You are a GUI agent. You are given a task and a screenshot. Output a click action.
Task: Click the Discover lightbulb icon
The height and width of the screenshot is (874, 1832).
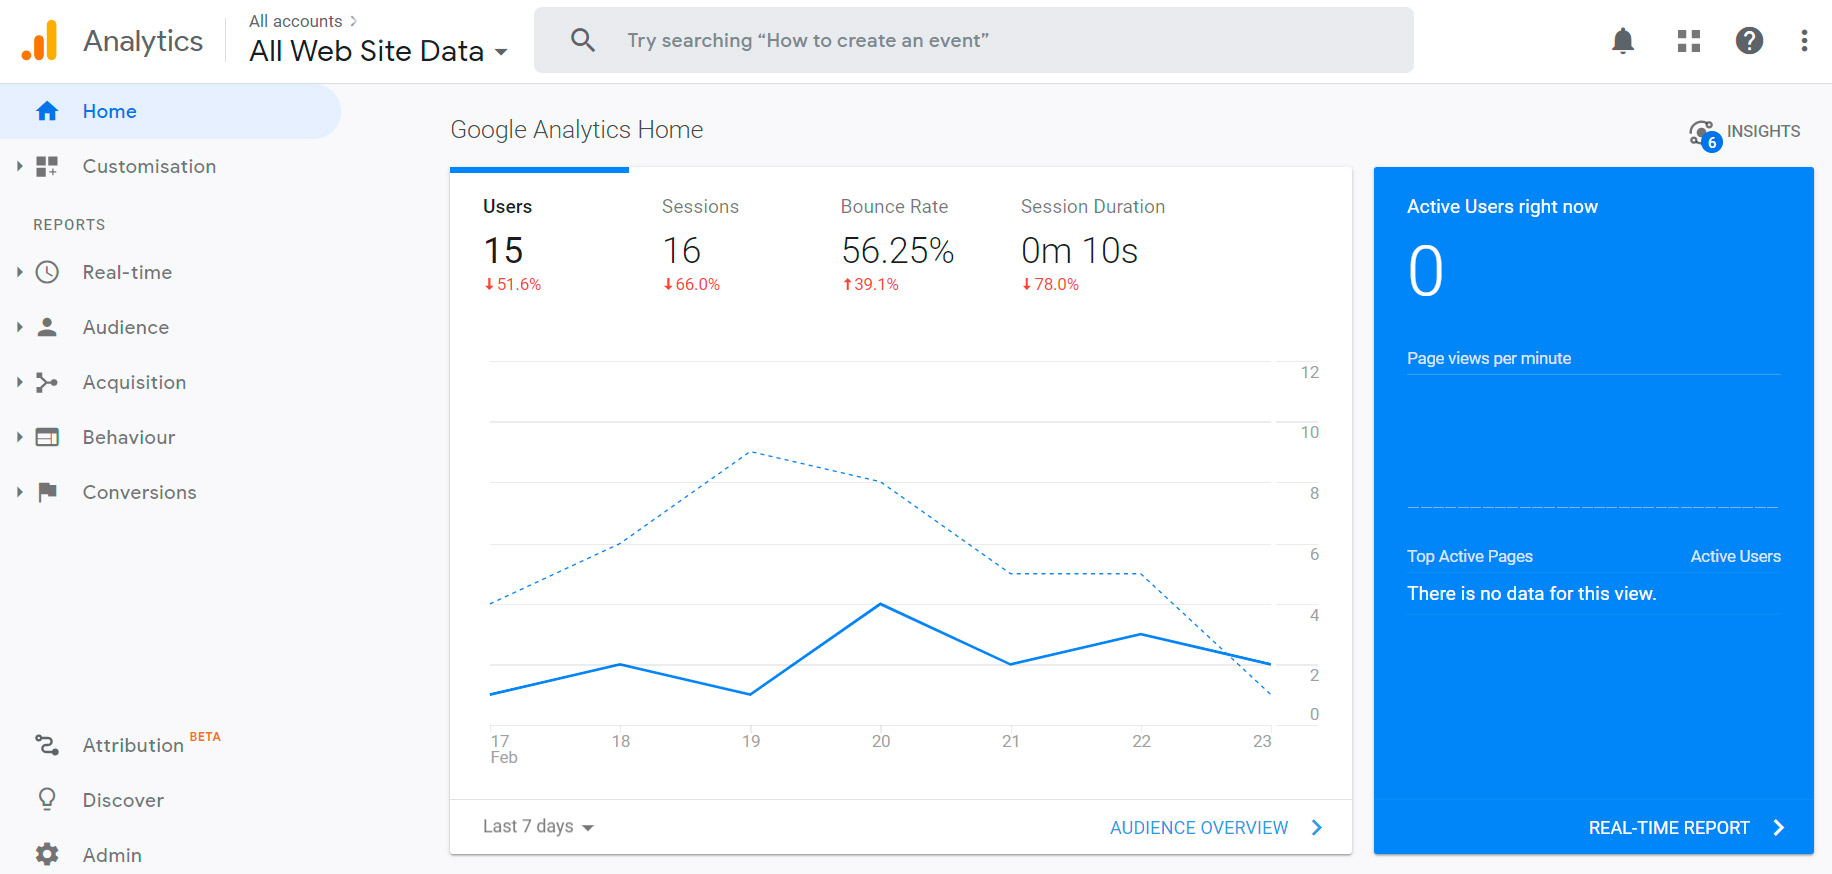47,799
